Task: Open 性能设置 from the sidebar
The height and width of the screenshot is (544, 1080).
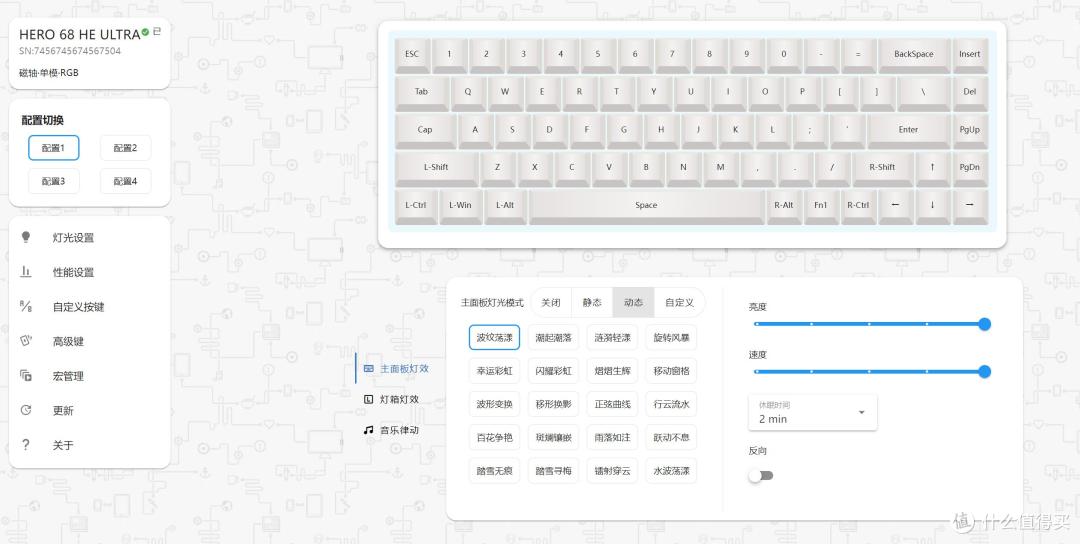Action: pyautogui.click(x=90, y=272)
